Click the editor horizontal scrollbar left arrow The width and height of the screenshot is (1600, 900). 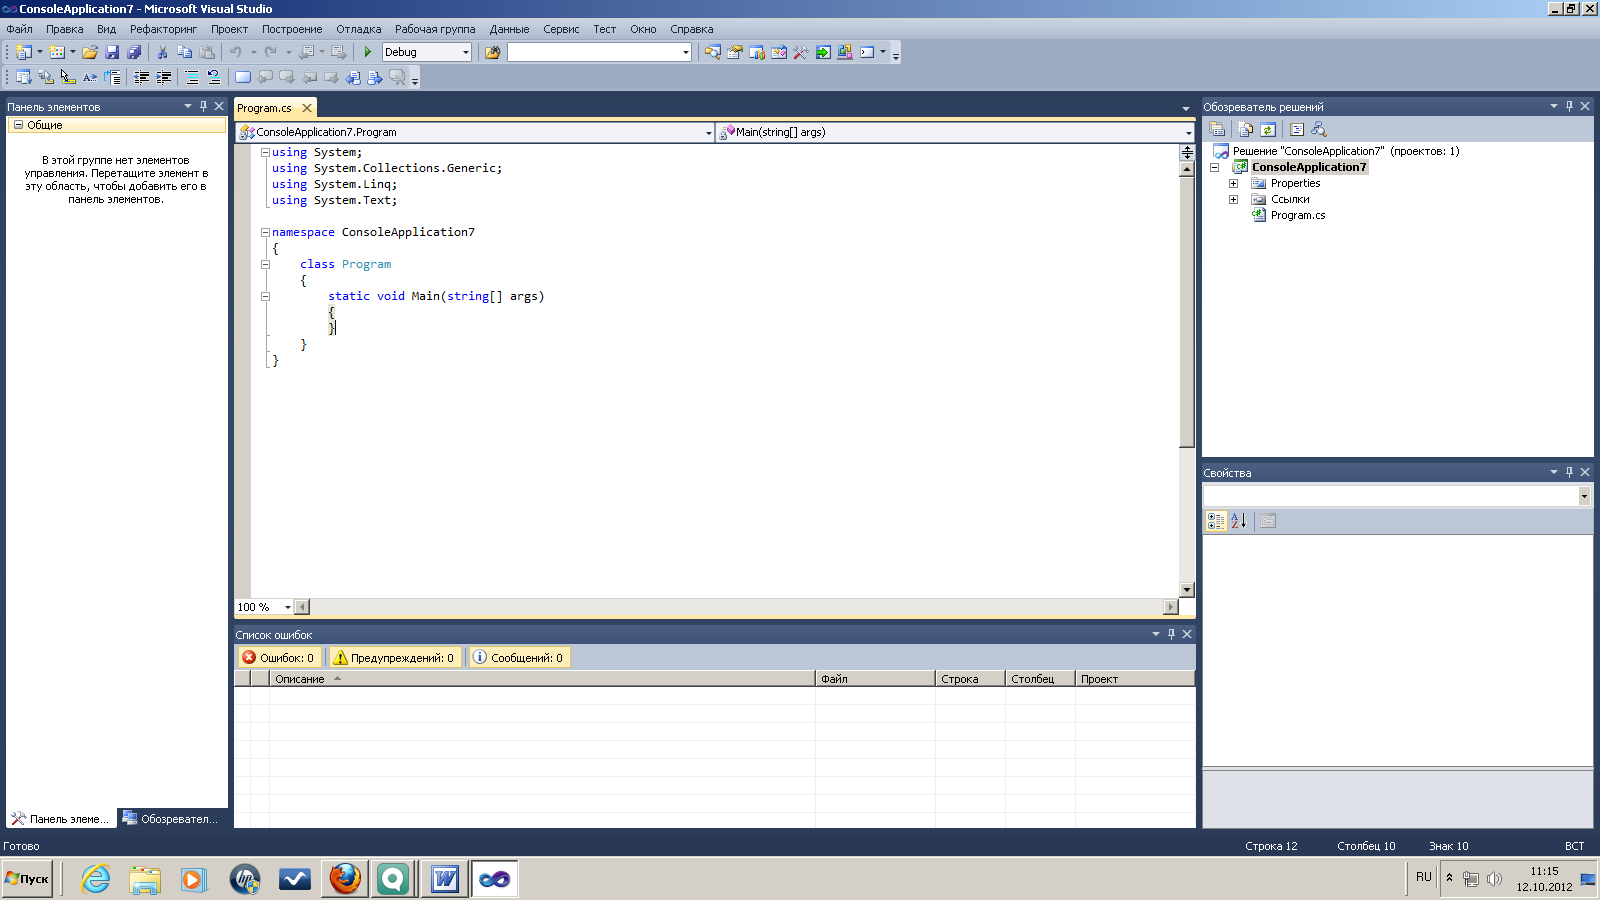point(302,607)
